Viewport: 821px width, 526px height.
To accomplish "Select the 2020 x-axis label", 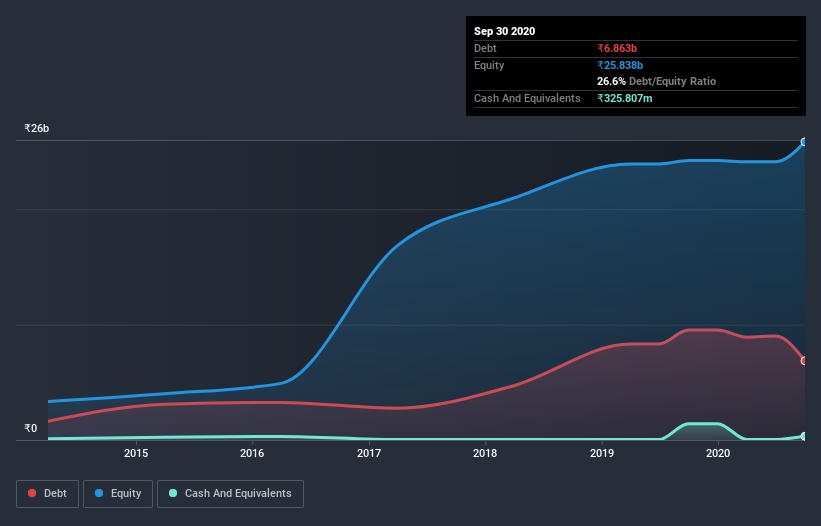I will tap(718, 453).
